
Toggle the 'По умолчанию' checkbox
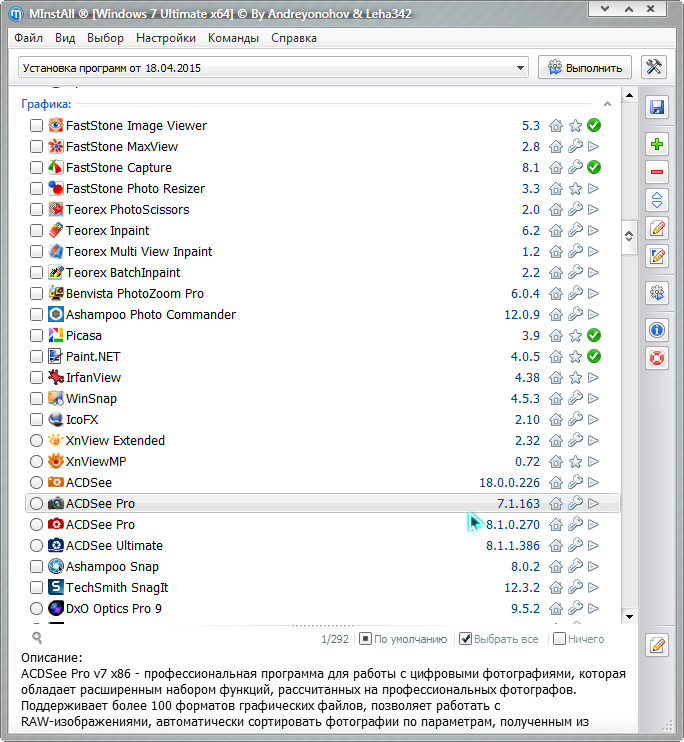tap(365, 639)
